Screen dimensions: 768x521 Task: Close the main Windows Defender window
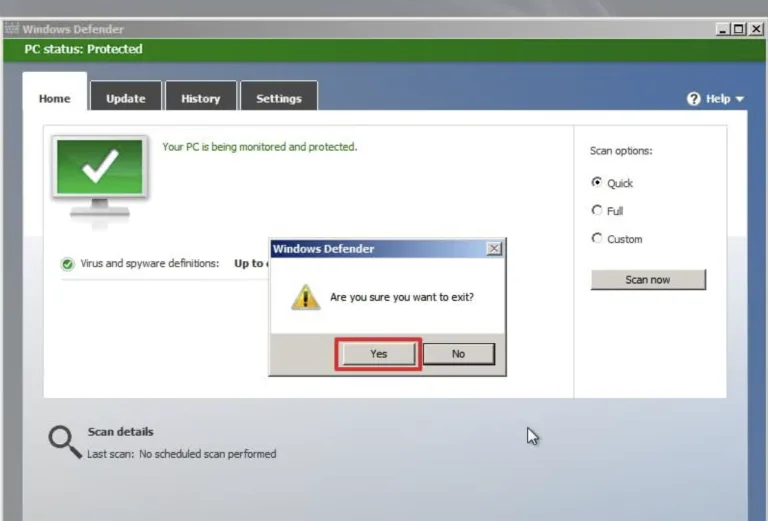click(756, 29)
